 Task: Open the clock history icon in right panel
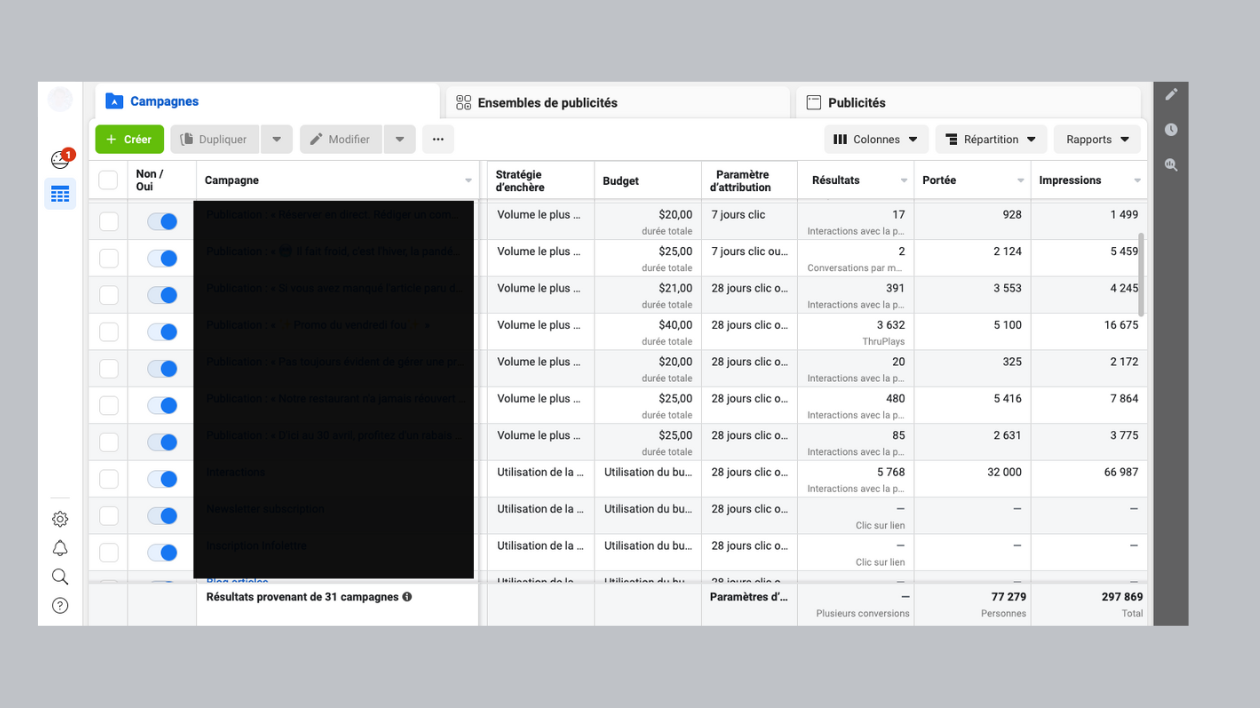pos(1171,129)
